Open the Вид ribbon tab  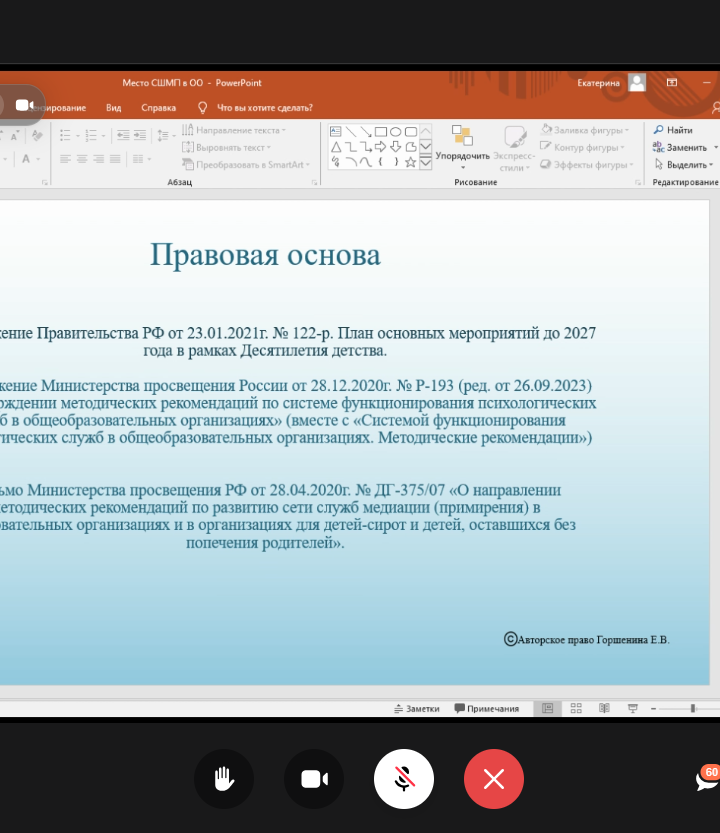[x=114, y=107]
